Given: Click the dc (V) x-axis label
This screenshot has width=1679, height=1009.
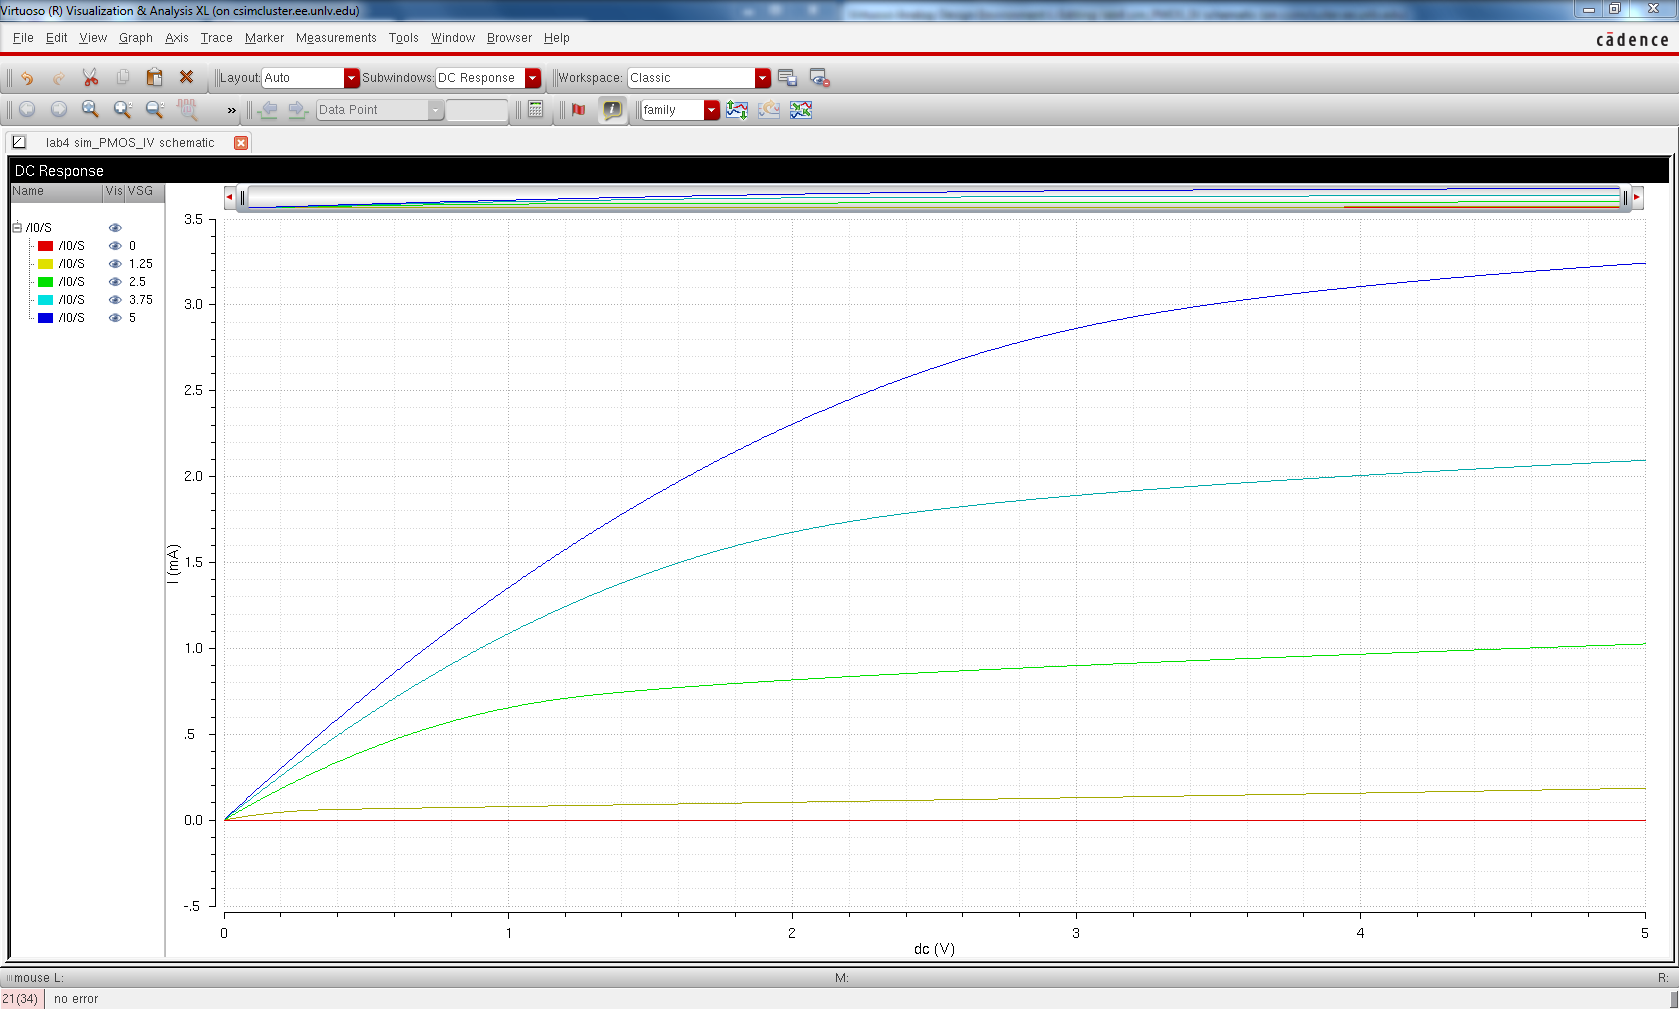Looking at the screenshot, I should (x=934, y=949).
